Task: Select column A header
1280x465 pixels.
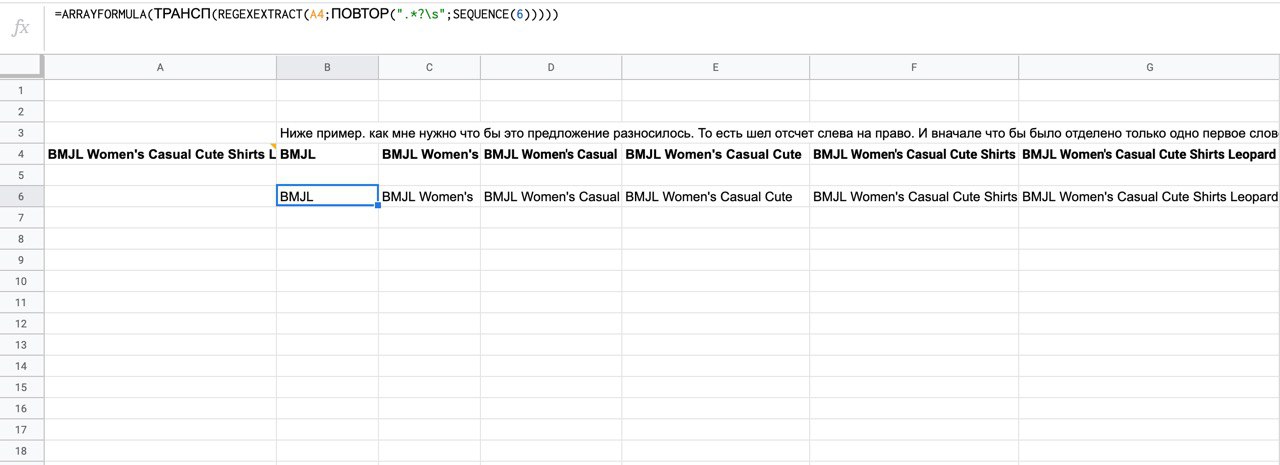Action: click(x=160, y=67)
